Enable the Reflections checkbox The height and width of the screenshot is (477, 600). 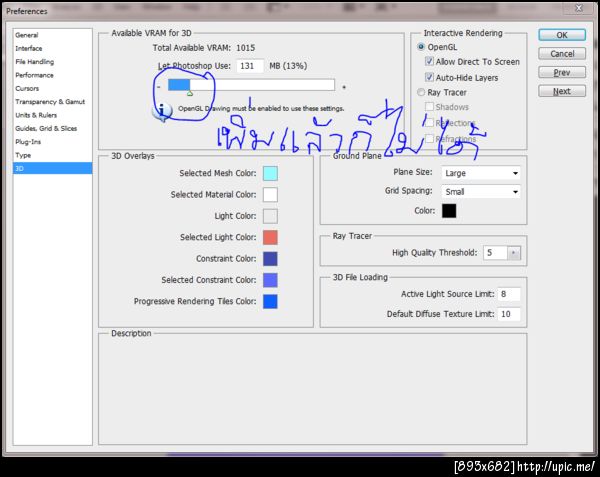(x=429, y=123)
